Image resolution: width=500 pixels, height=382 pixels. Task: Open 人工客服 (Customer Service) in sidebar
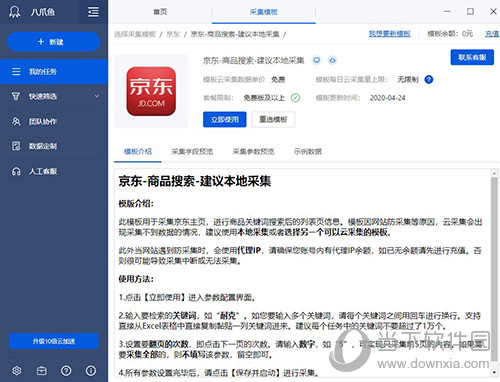[x=54, y=171]
